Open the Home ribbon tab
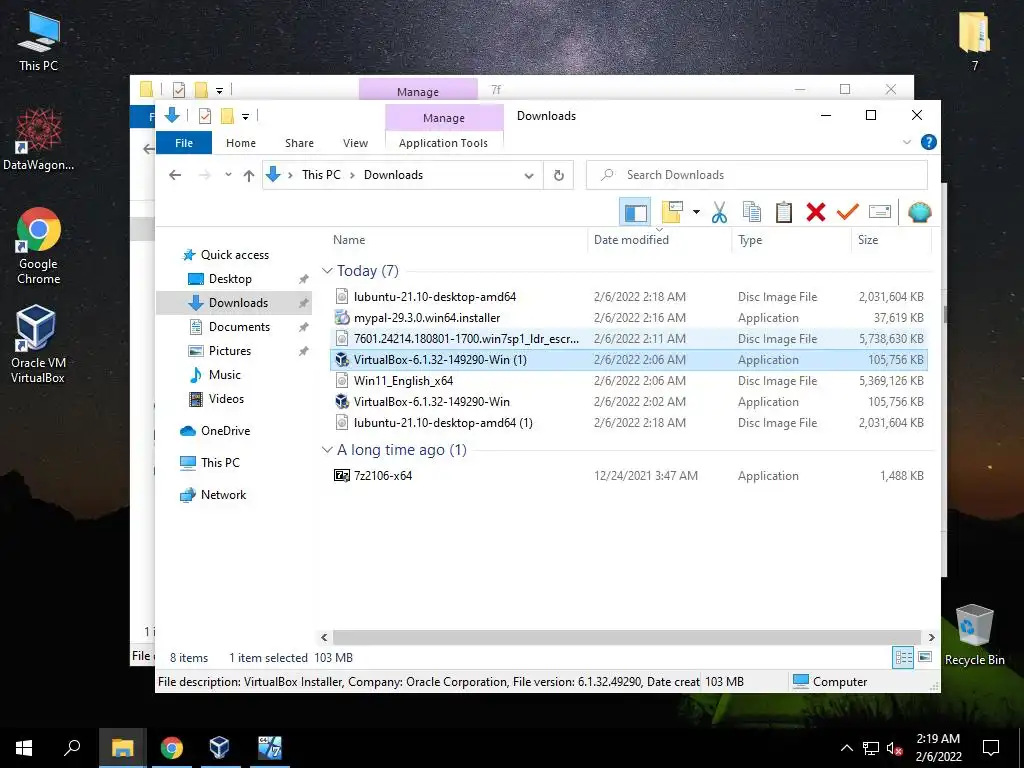This screenshot has height=768, width=1024. tap(240, 142)
